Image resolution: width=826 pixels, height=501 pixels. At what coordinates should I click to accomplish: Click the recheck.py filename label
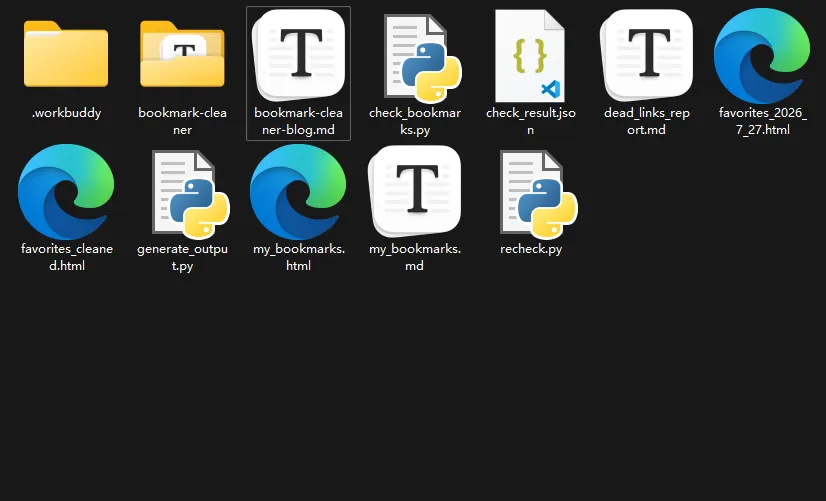(531, 249)
